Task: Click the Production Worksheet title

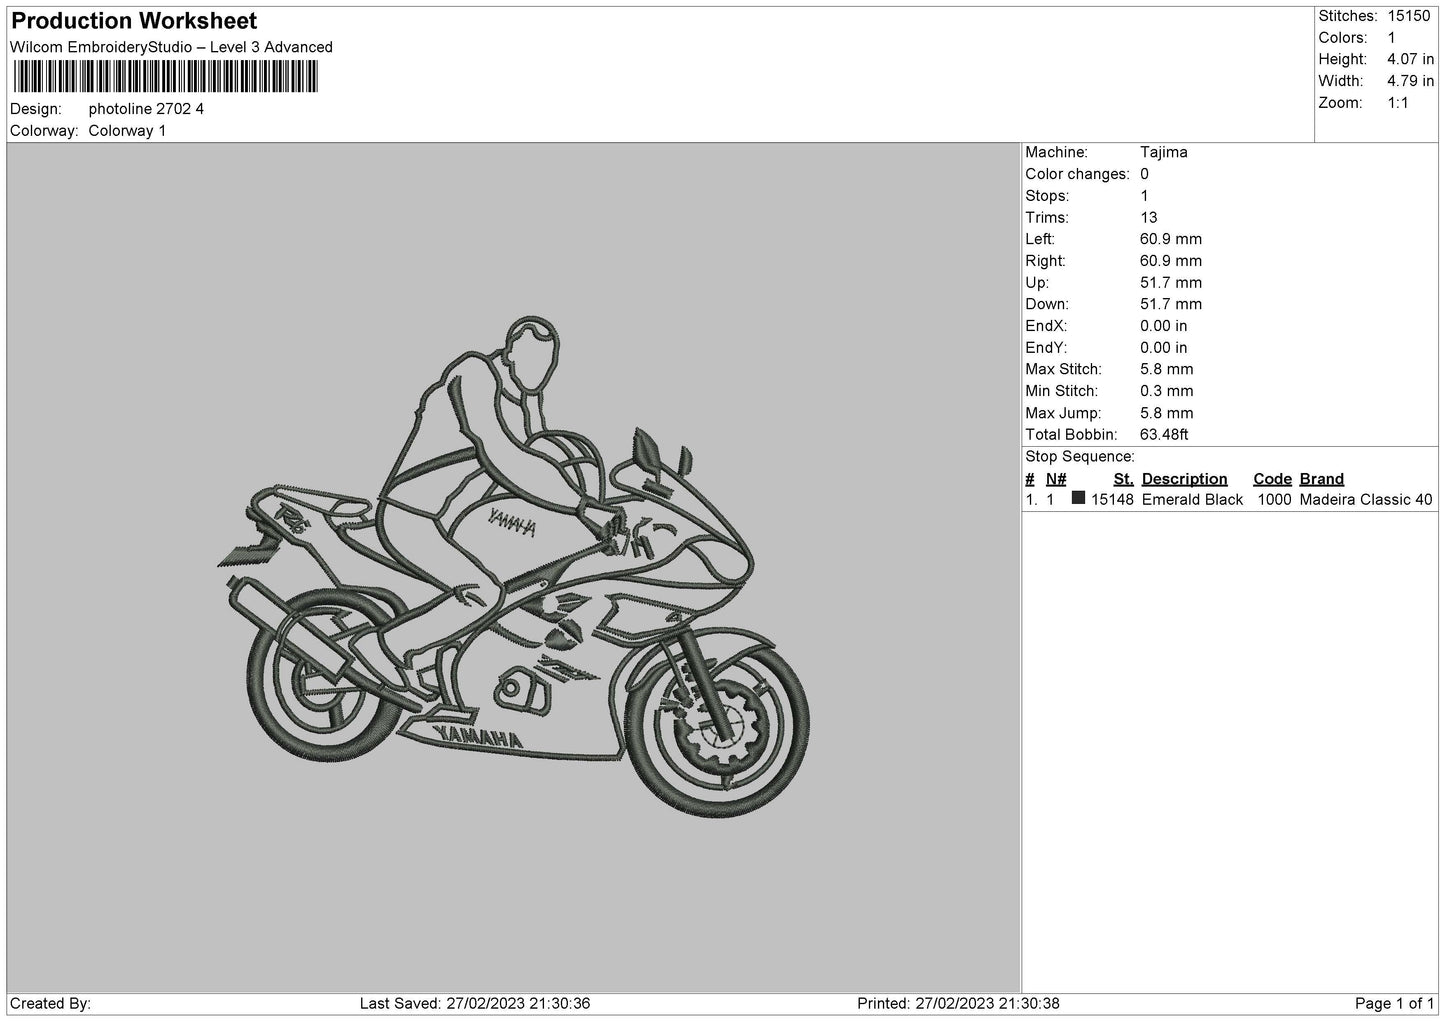Action: [x=134, y=21]
